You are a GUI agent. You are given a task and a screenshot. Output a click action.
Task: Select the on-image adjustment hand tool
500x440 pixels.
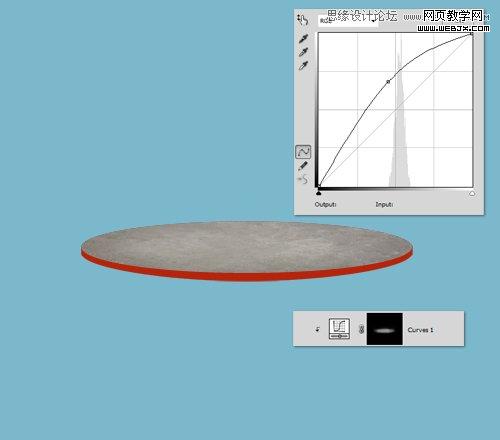click(303, 20)
